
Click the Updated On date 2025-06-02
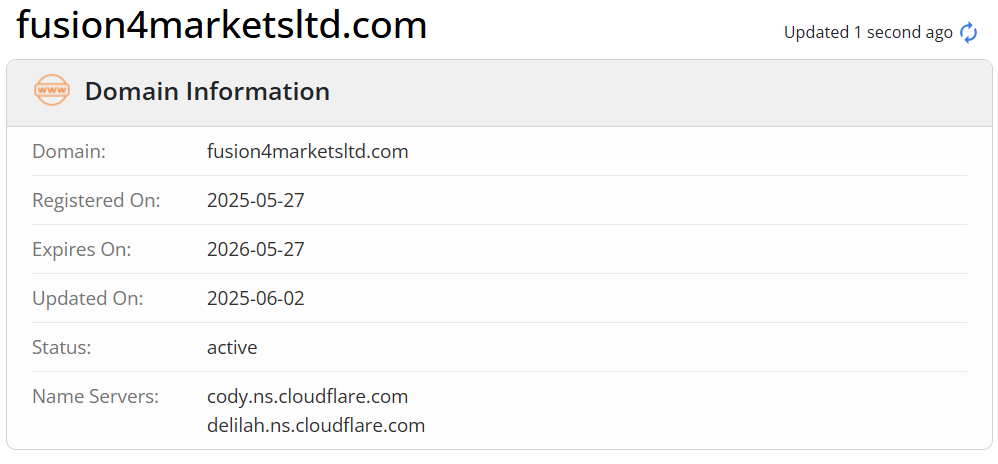[255, 299]
